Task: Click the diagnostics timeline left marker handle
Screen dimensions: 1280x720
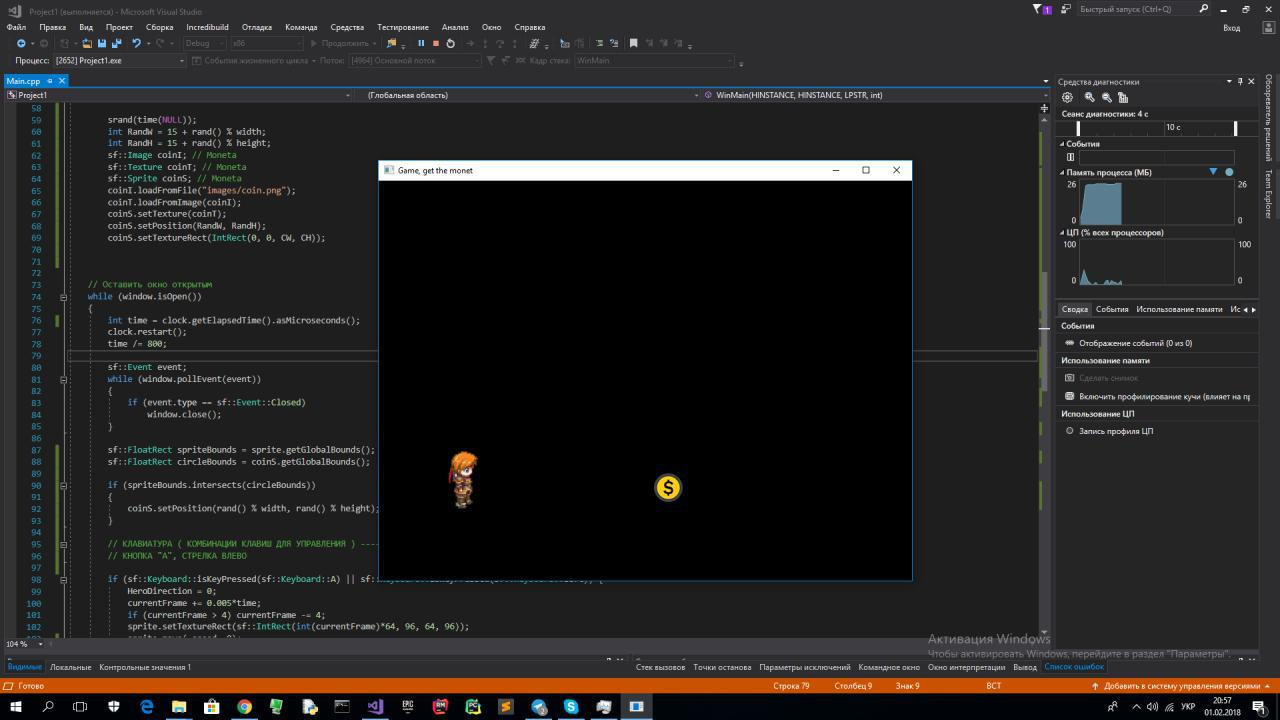Action: click(1078, 128)
